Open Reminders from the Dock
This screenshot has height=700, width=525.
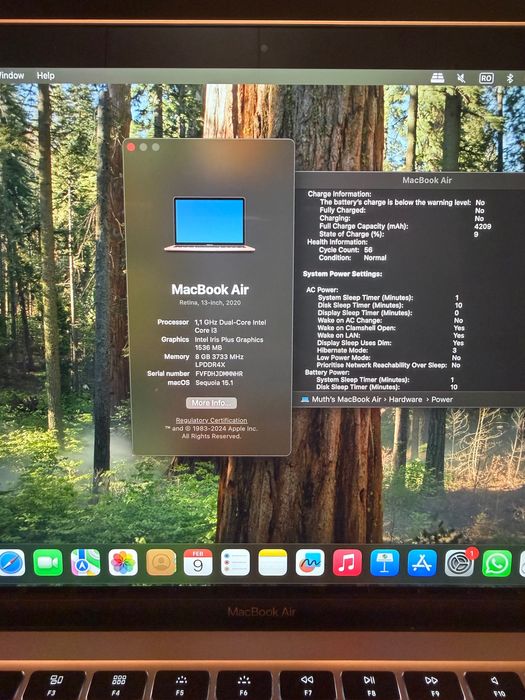pos(235,562)
